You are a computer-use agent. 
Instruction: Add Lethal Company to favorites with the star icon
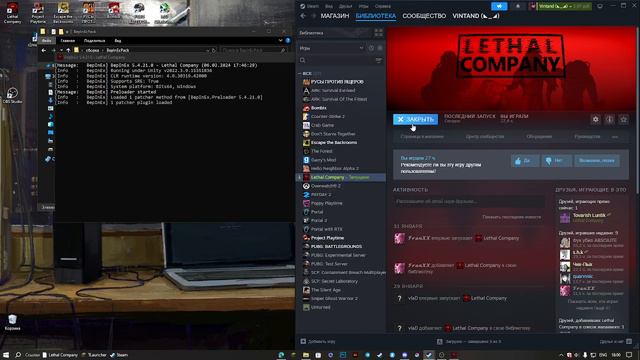click(623, 119)
